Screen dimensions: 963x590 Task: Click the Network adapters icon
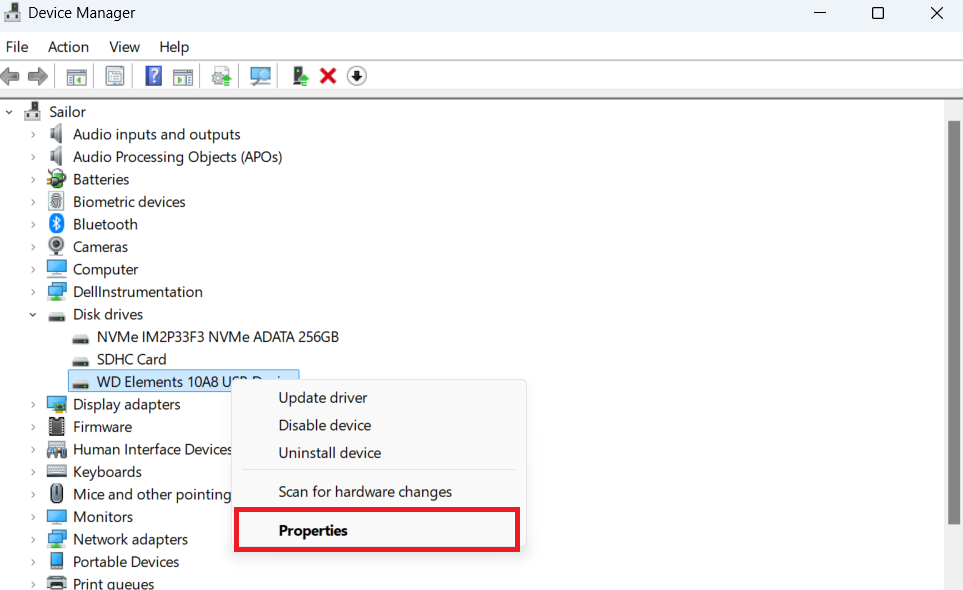click(x=57, y=539)
